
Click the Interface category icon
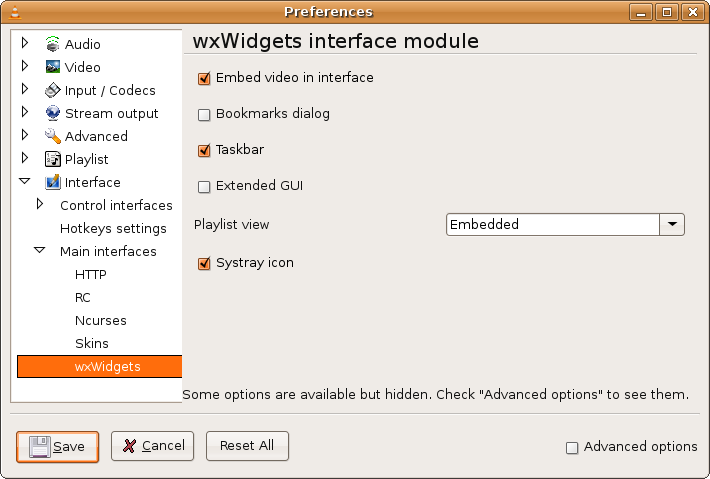[x=53, y=182]
